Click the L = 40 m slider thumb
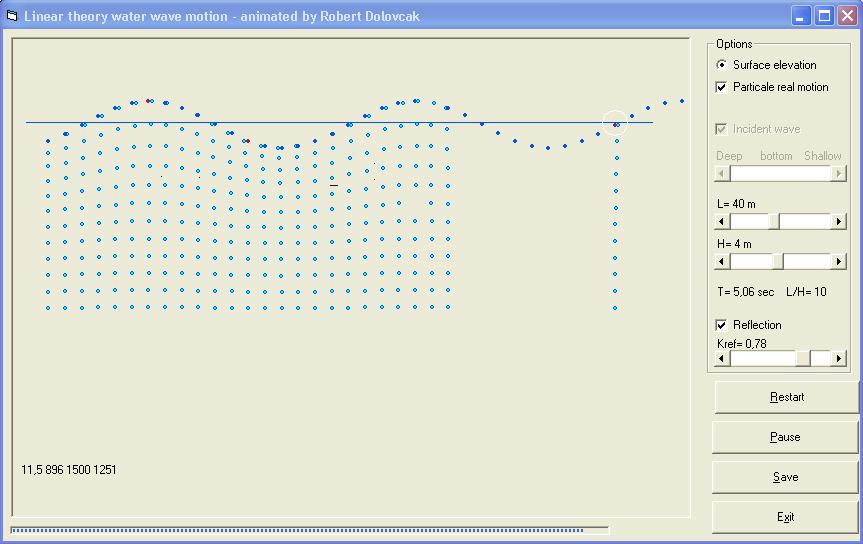 click(x=774, y=221)
